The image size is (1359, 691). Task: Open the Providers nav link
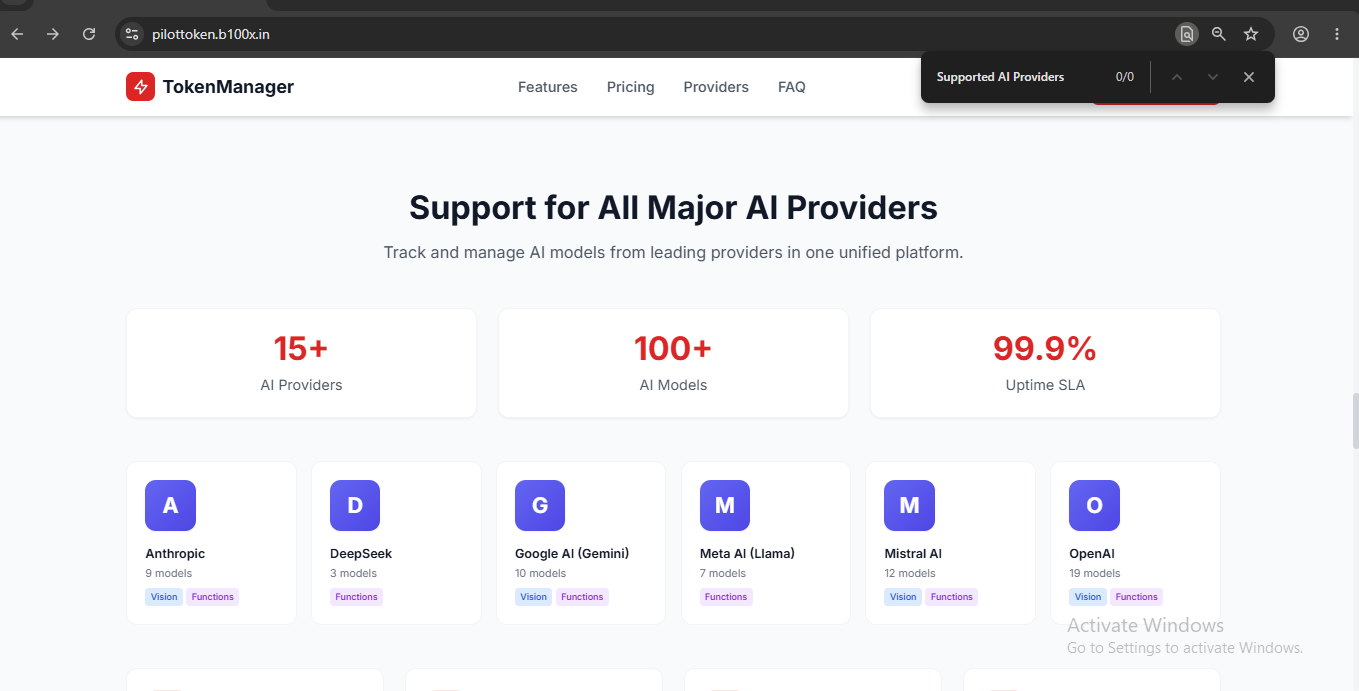tap(716, 87)
